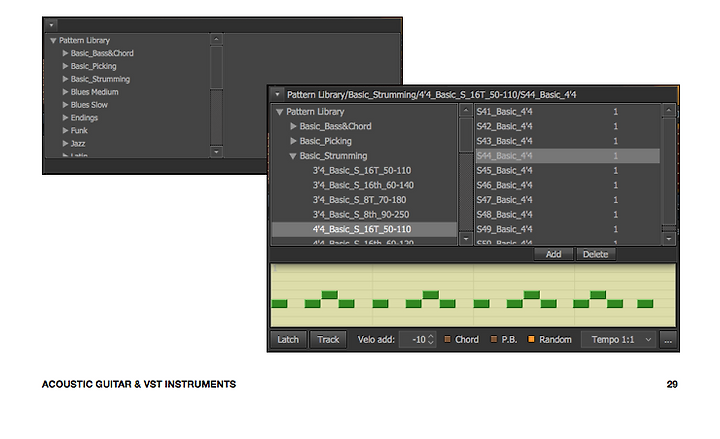This screenshot has width=720, height=439.
Task: Expand Jazz folder arrow
Action: click(x=65, y=143)
